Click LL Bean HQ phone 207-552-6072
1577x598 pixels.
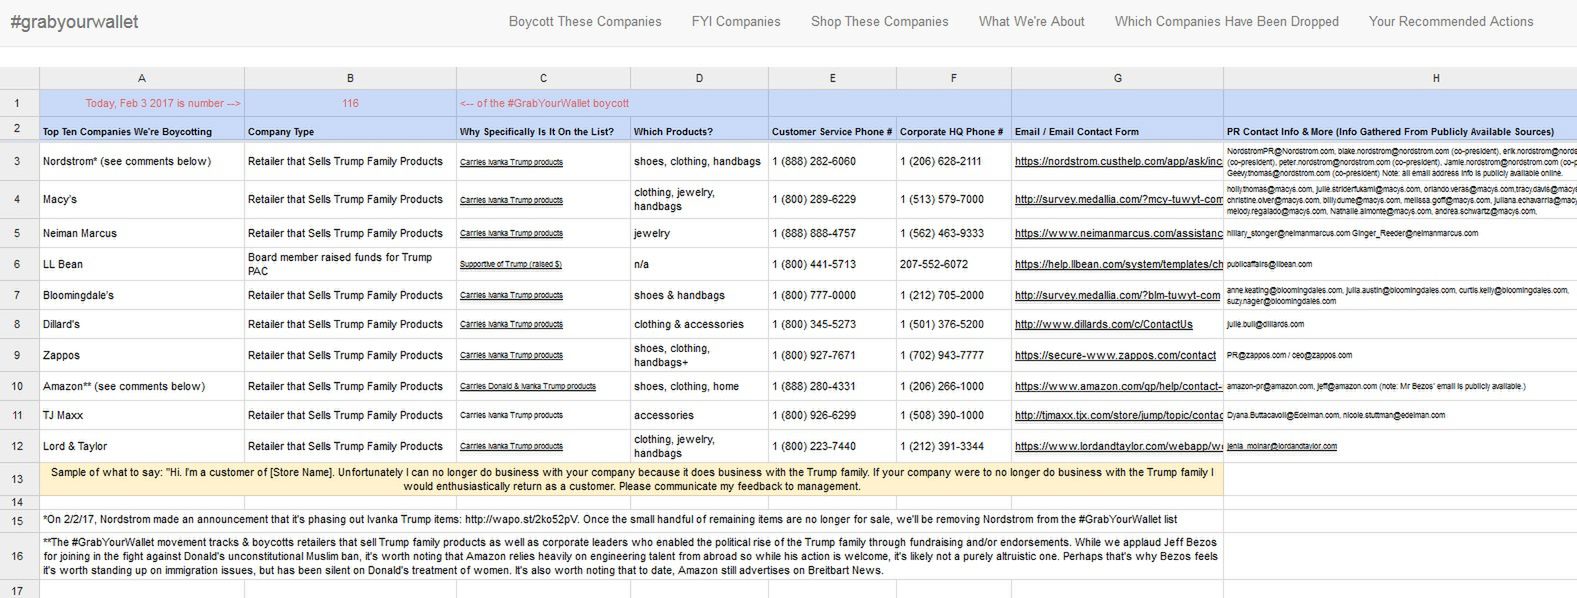(954, 264)
